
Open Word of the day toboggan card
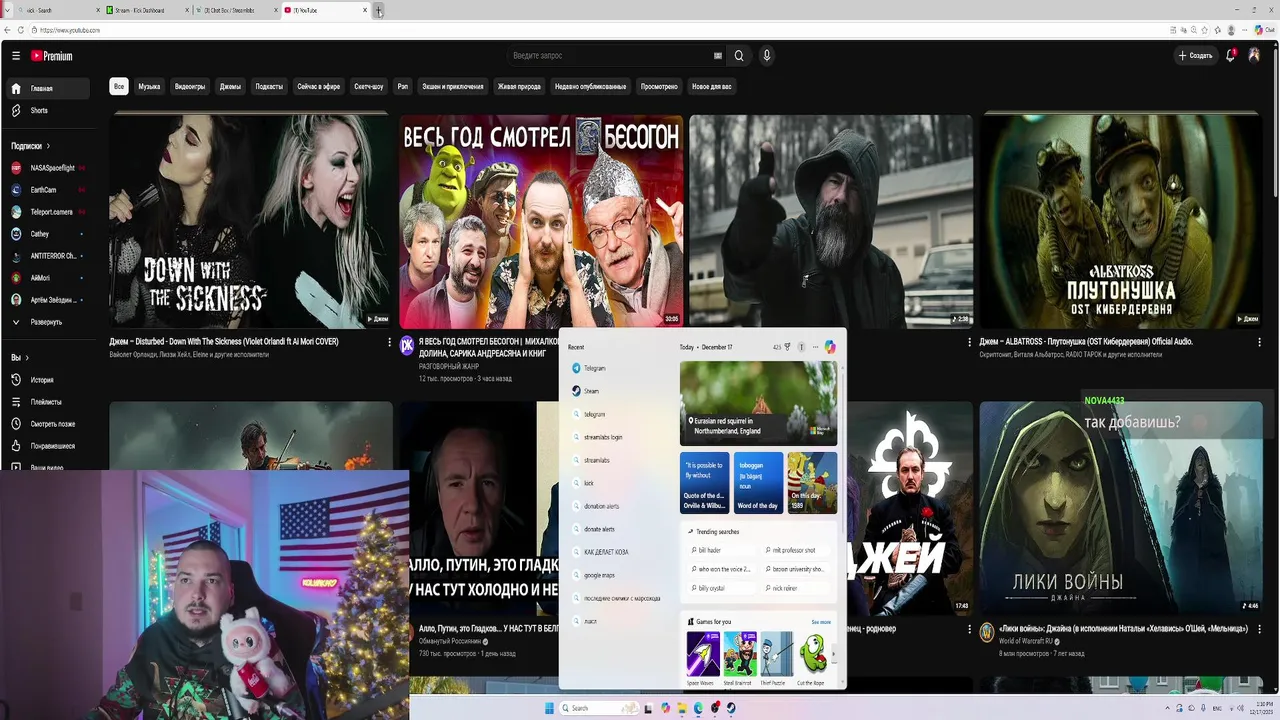tap(758, 482)
